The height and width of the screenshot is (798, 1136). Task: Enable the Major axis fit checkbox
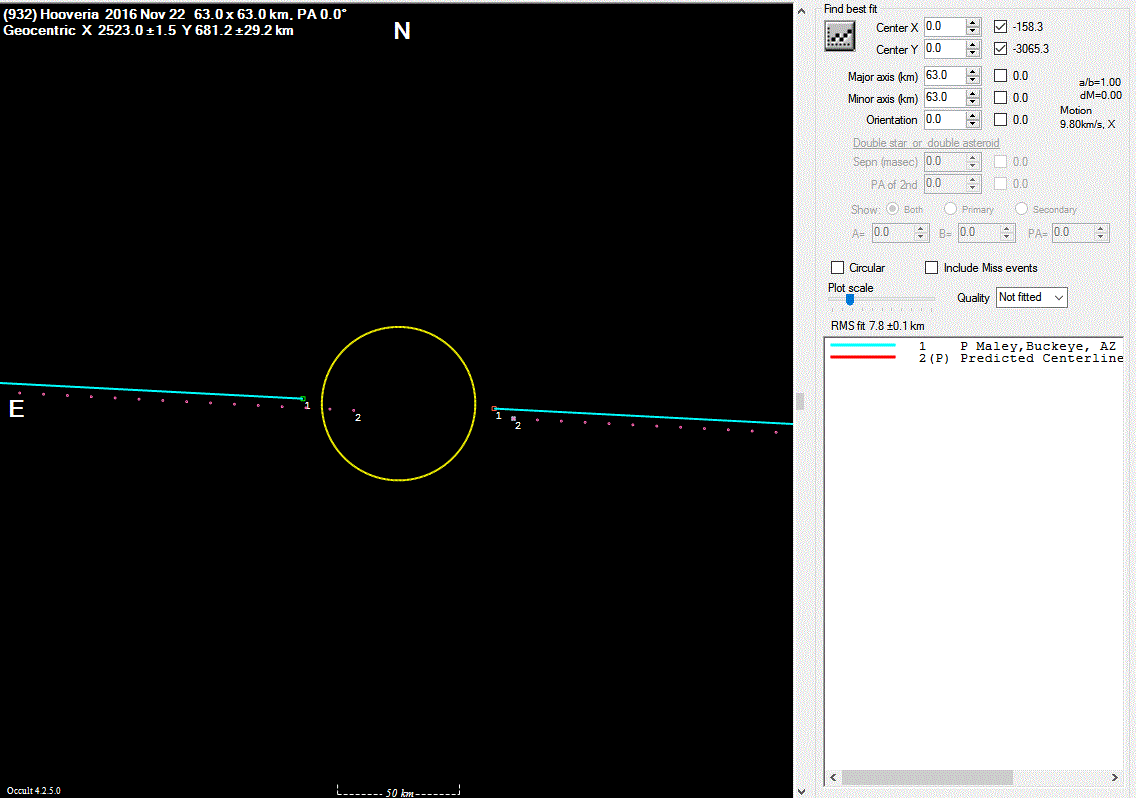click(x=1001, y=76)
